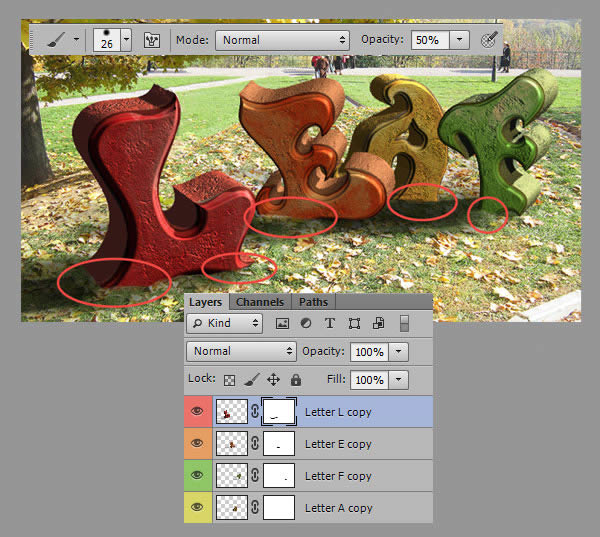Open the layer filter Kind dropdown
This screenshot has height=537, width=600.
(x=225, y=324)
